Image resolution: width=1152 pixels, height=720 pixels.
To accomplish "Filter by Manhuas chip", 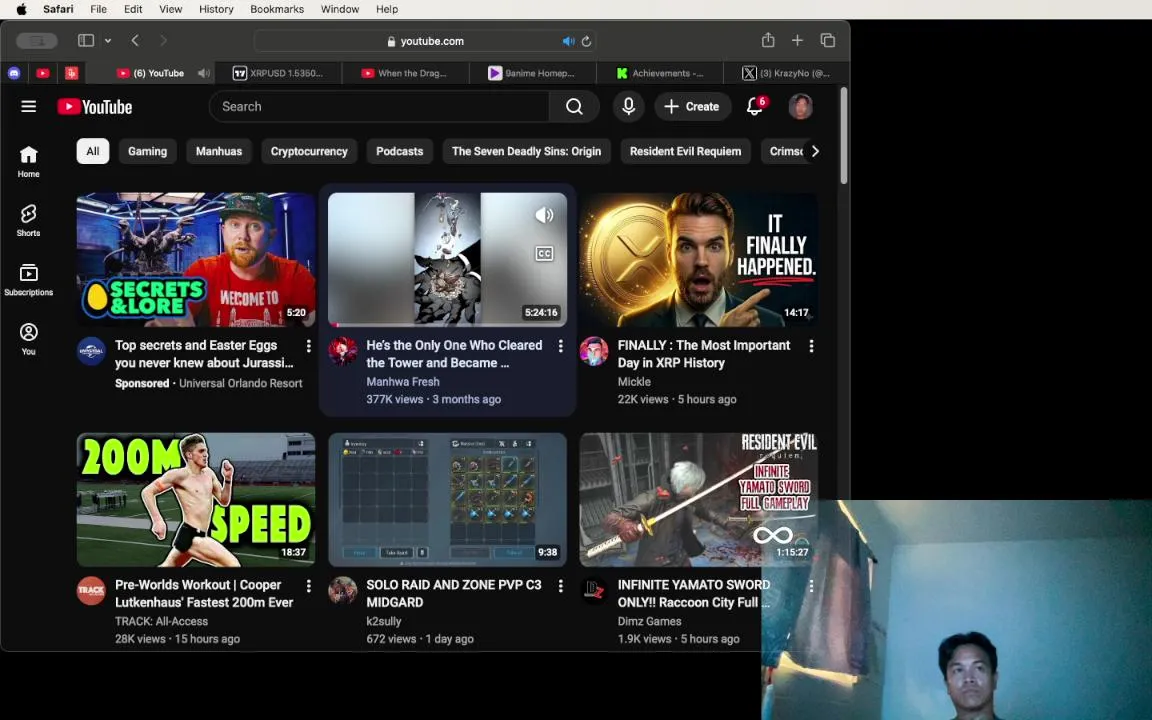I will 219,151.
